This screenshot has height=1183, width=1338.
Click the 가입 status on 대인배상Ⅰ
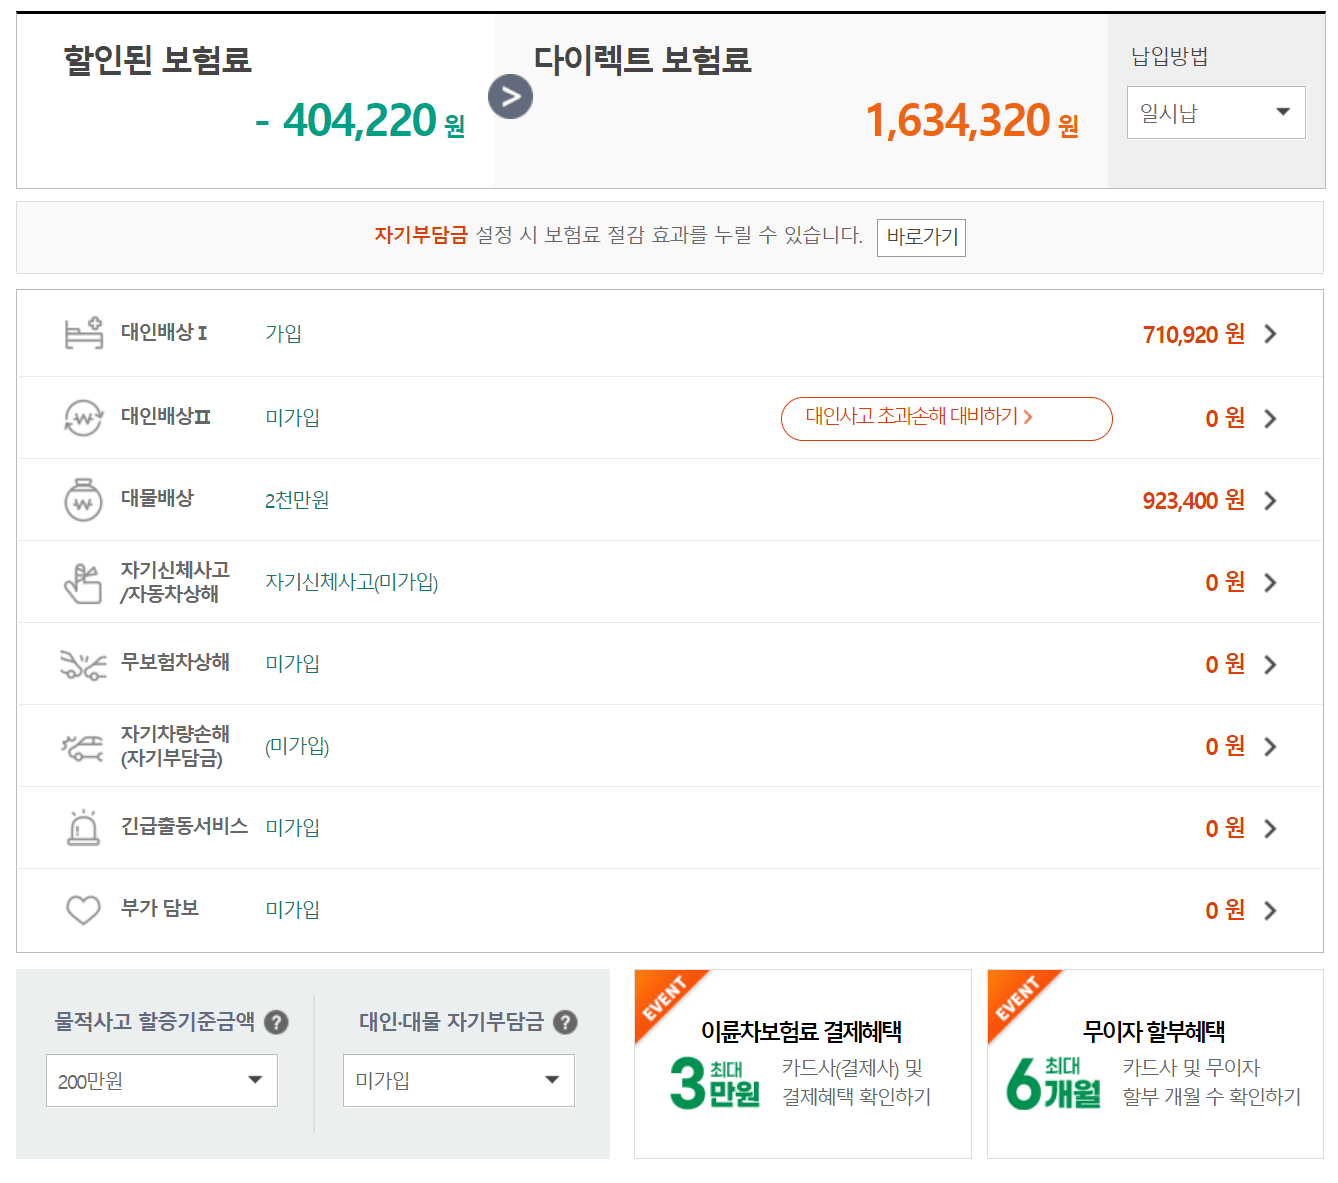click(284, 333)
